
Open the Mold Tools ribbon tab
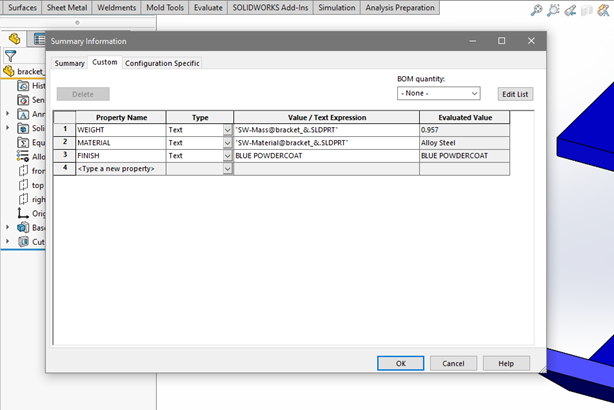click(x=165, y=7)
